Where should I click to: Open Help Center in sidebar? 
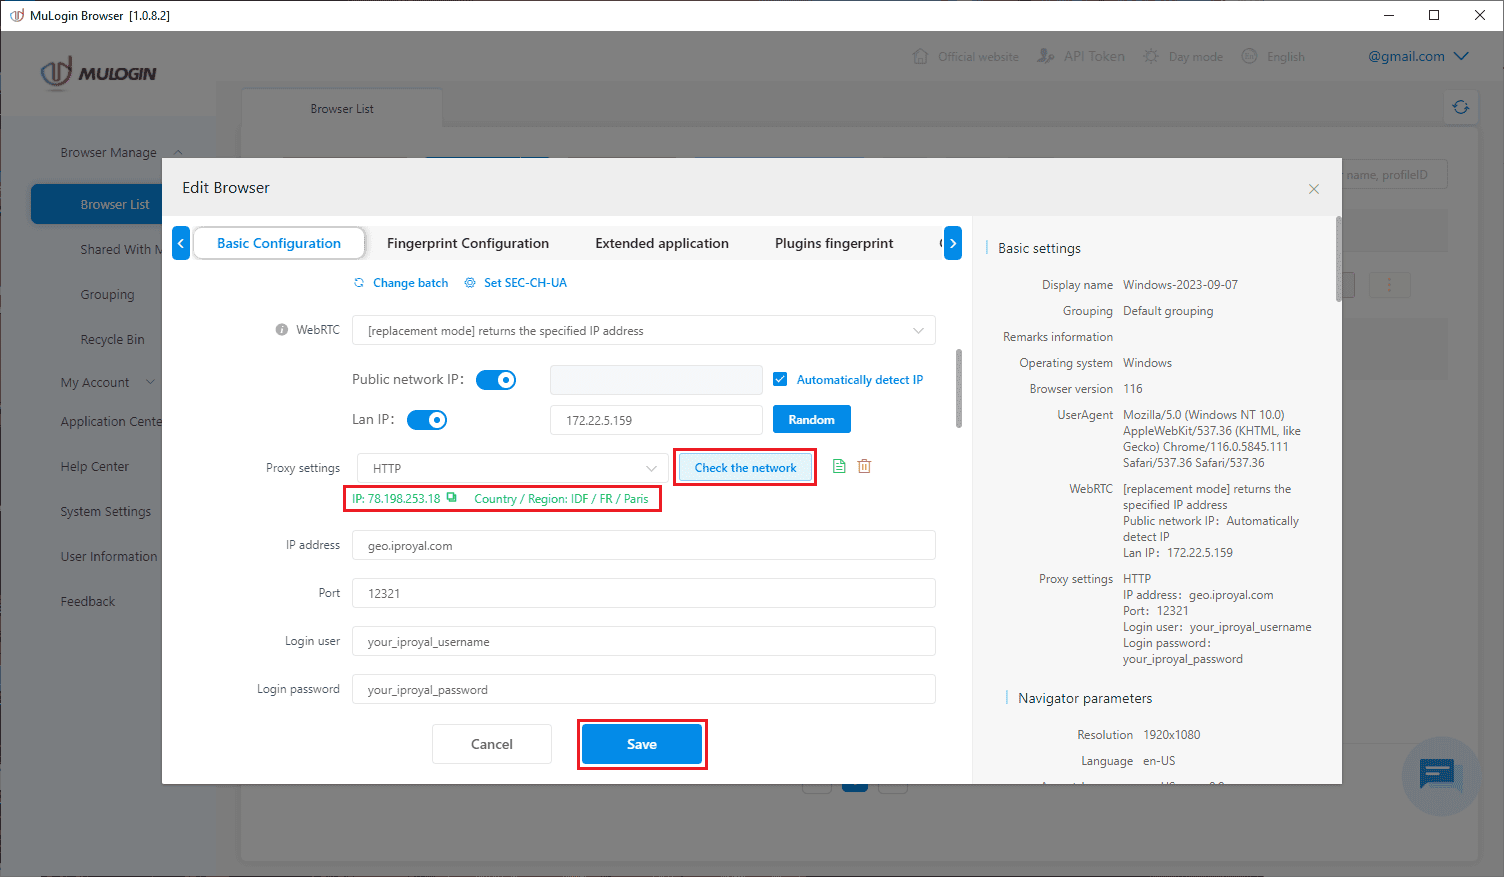(x=95, y=466)
